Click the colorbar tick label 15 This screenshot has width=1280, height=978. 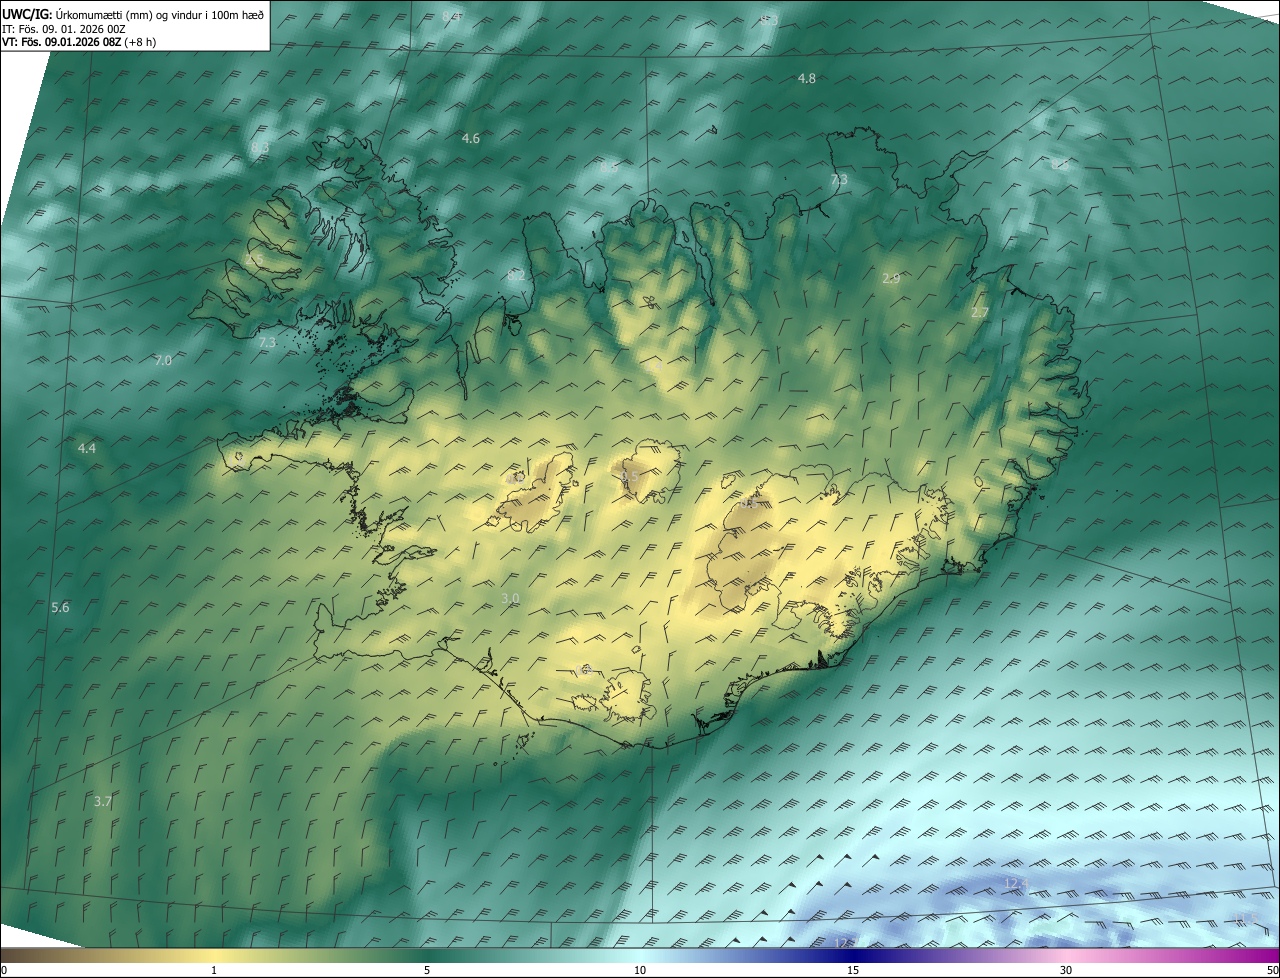(853, 970)
